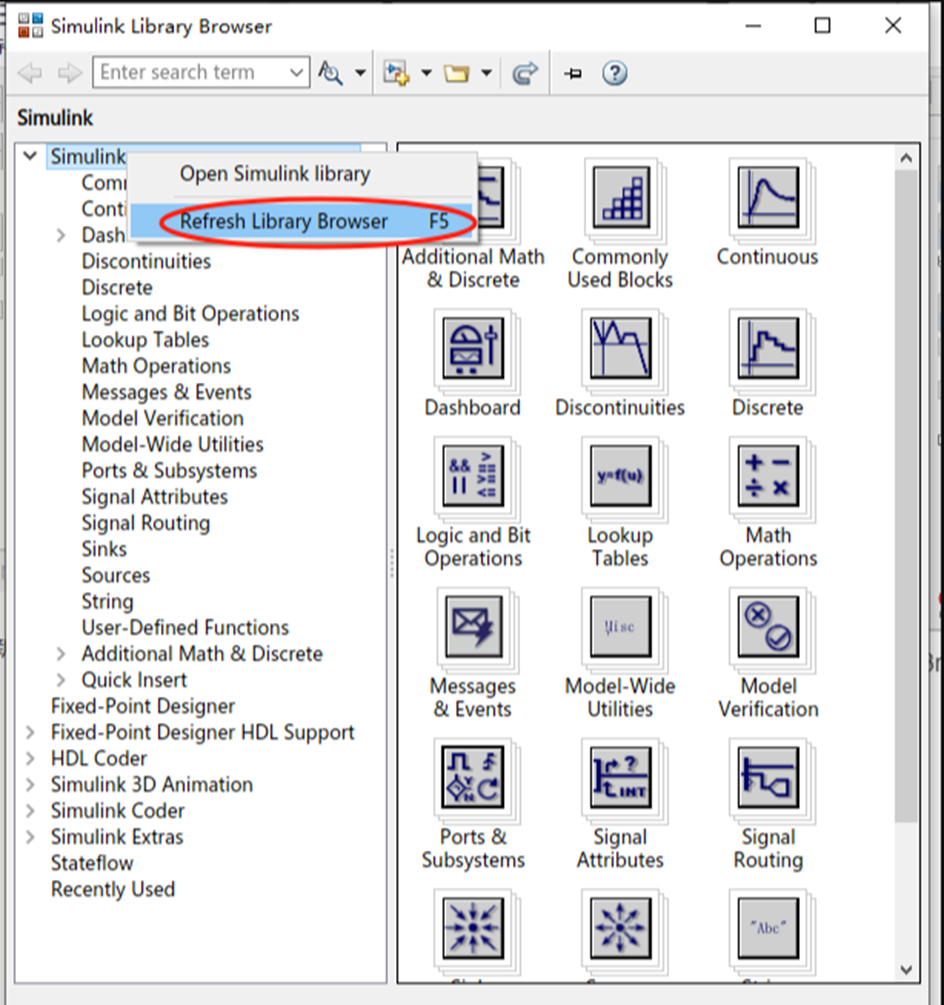The height and width of the screenshot is (1005, 944).
Task: Select Stateflow in the tree
Action: [x=92, y=863]
